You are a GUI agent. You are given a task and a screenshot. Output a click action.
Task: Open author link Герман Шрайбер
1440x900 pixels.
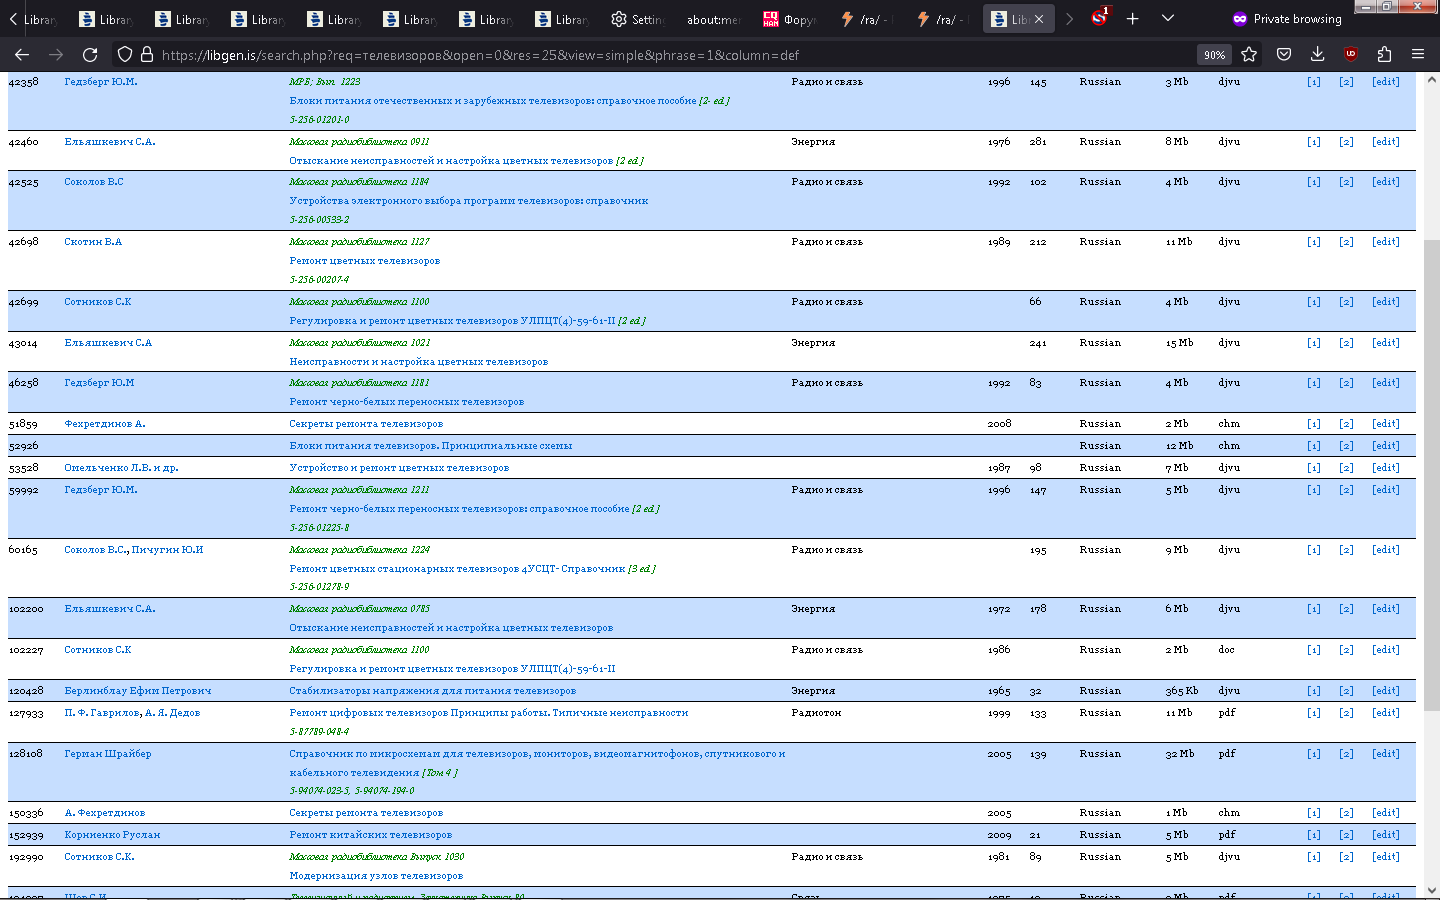tap(108, 754)
